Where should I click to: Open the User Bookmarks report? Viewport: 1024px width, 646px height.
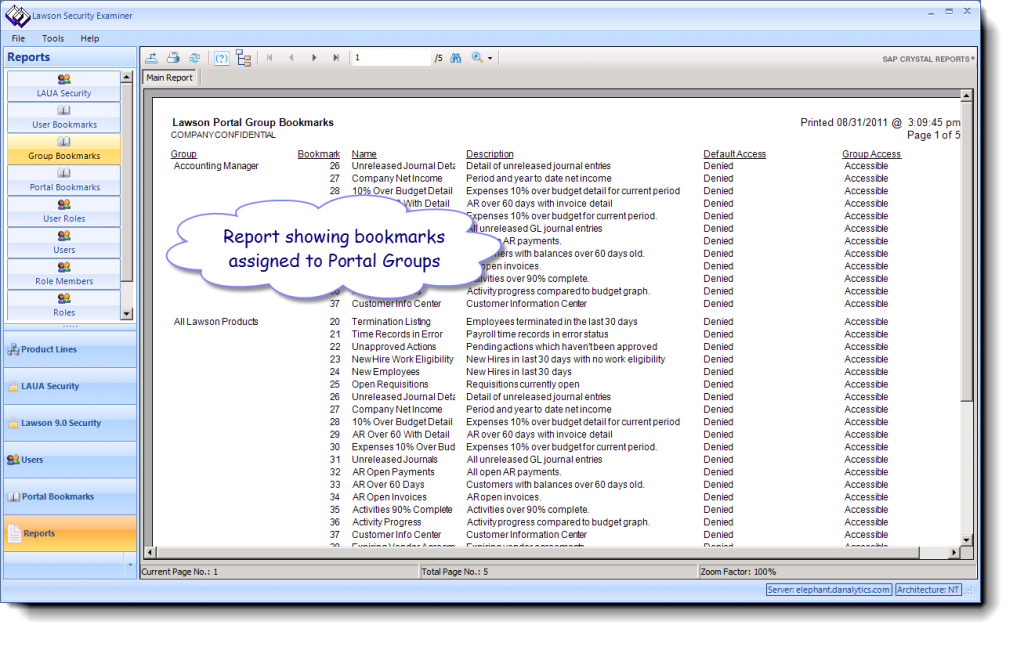point(64,117)
